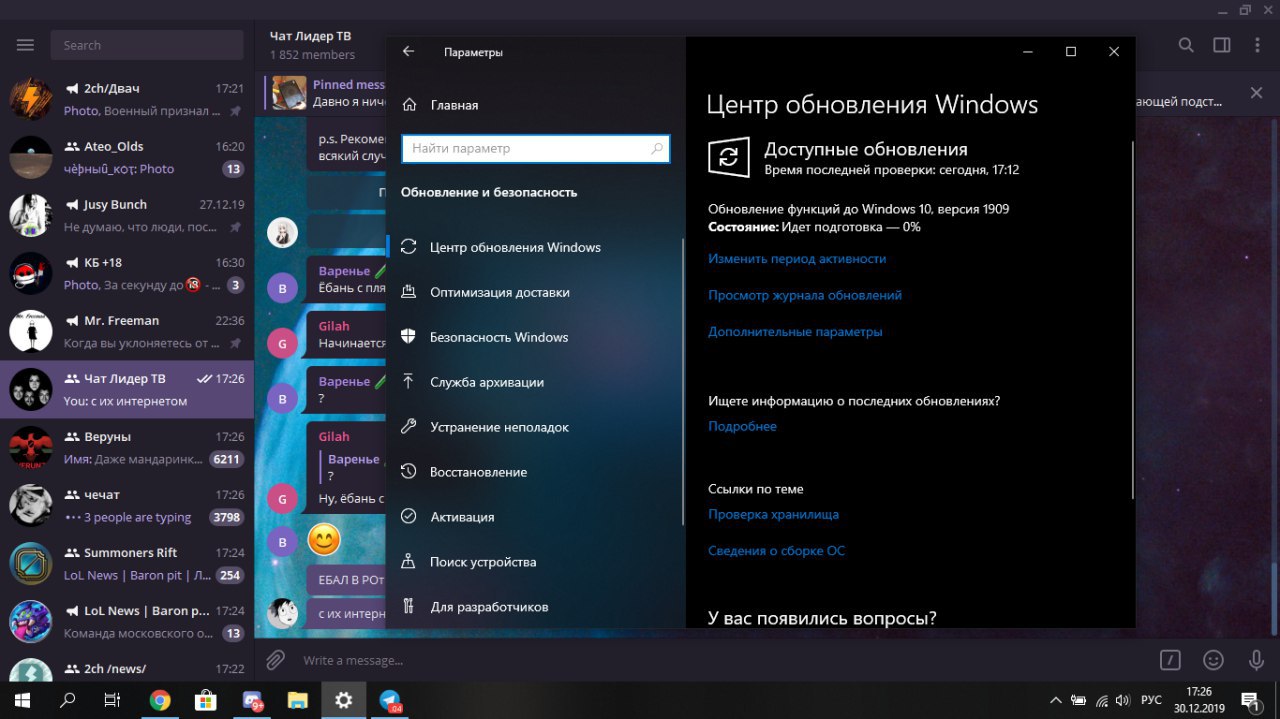Click the Home (Главная) icon in Settings
Viewport: 1280px width, 719px height.
[408, 105]
